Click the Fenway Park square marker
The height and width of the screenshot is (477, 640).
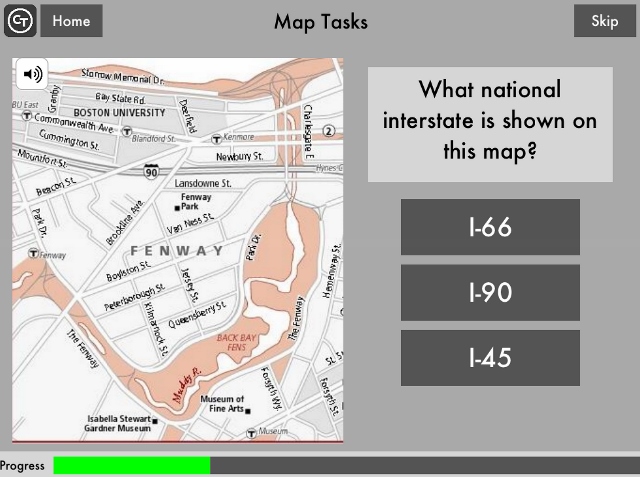click(x=176, y=208)
